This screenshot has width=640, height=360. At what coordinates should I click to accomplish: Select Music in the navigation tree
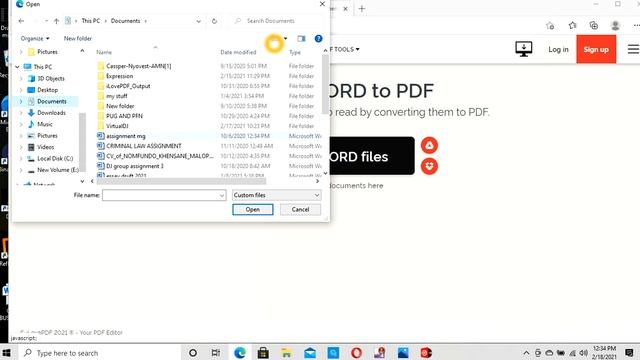tap(44, 124)
